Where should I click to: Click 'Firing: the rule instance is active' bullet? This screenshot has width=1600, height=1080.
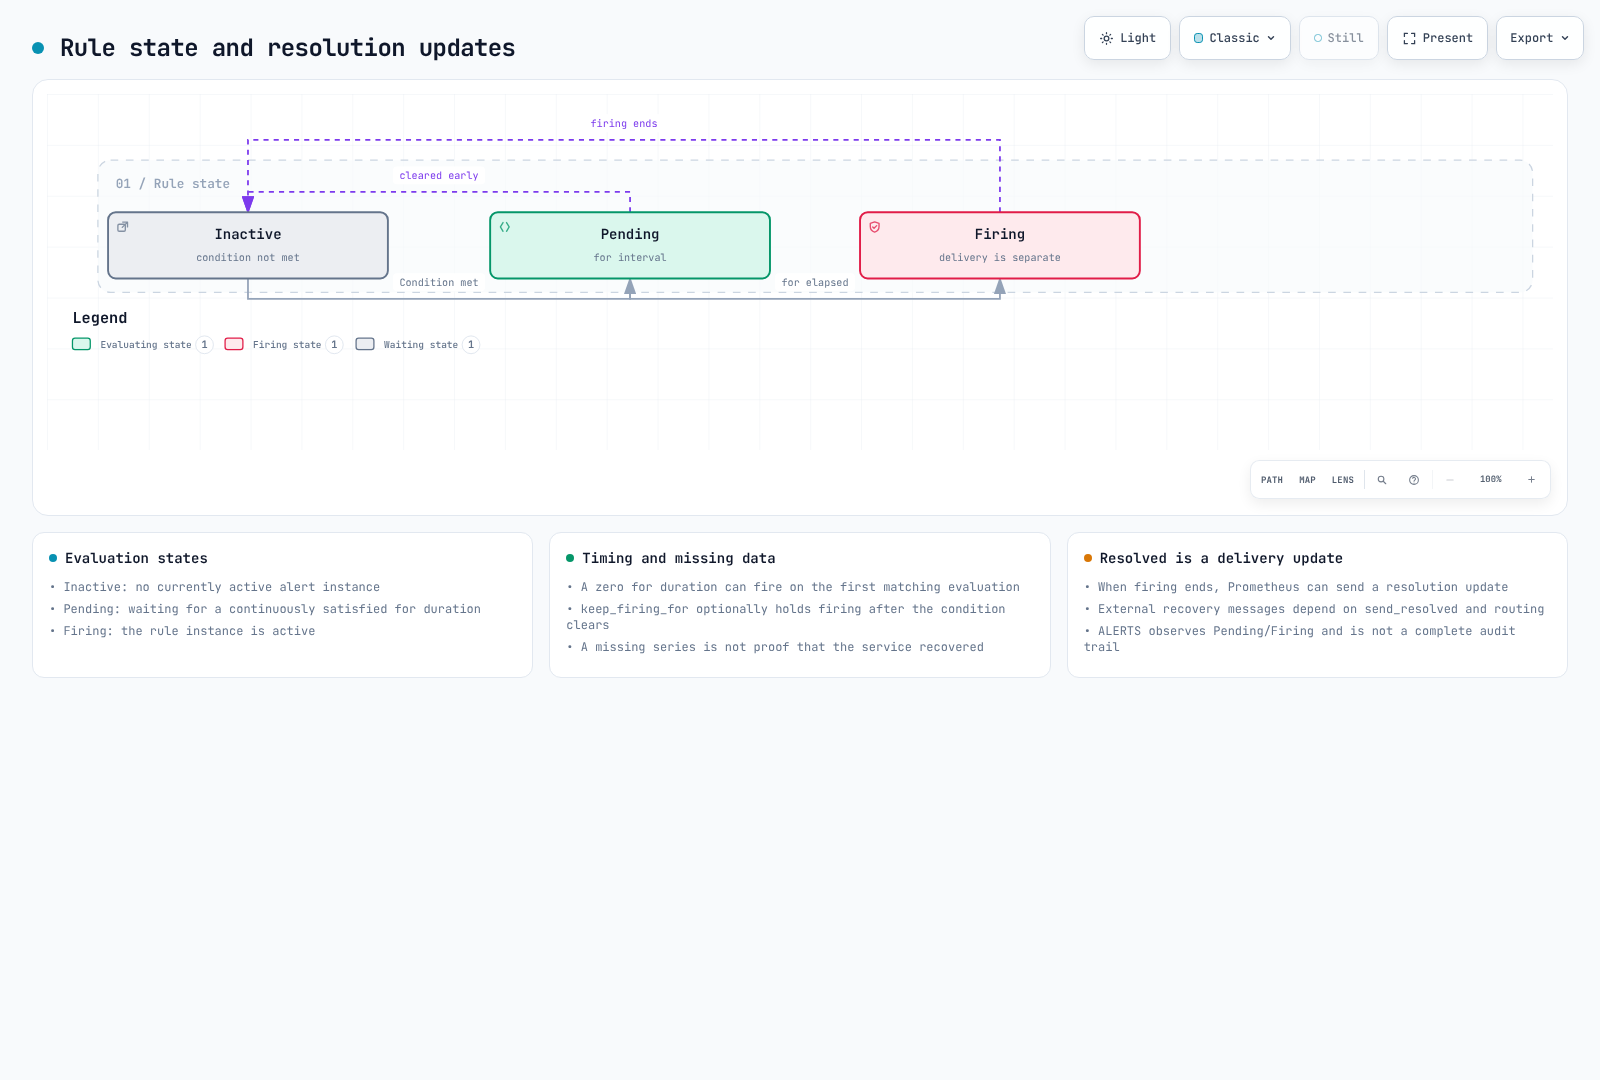coord(189,631)
